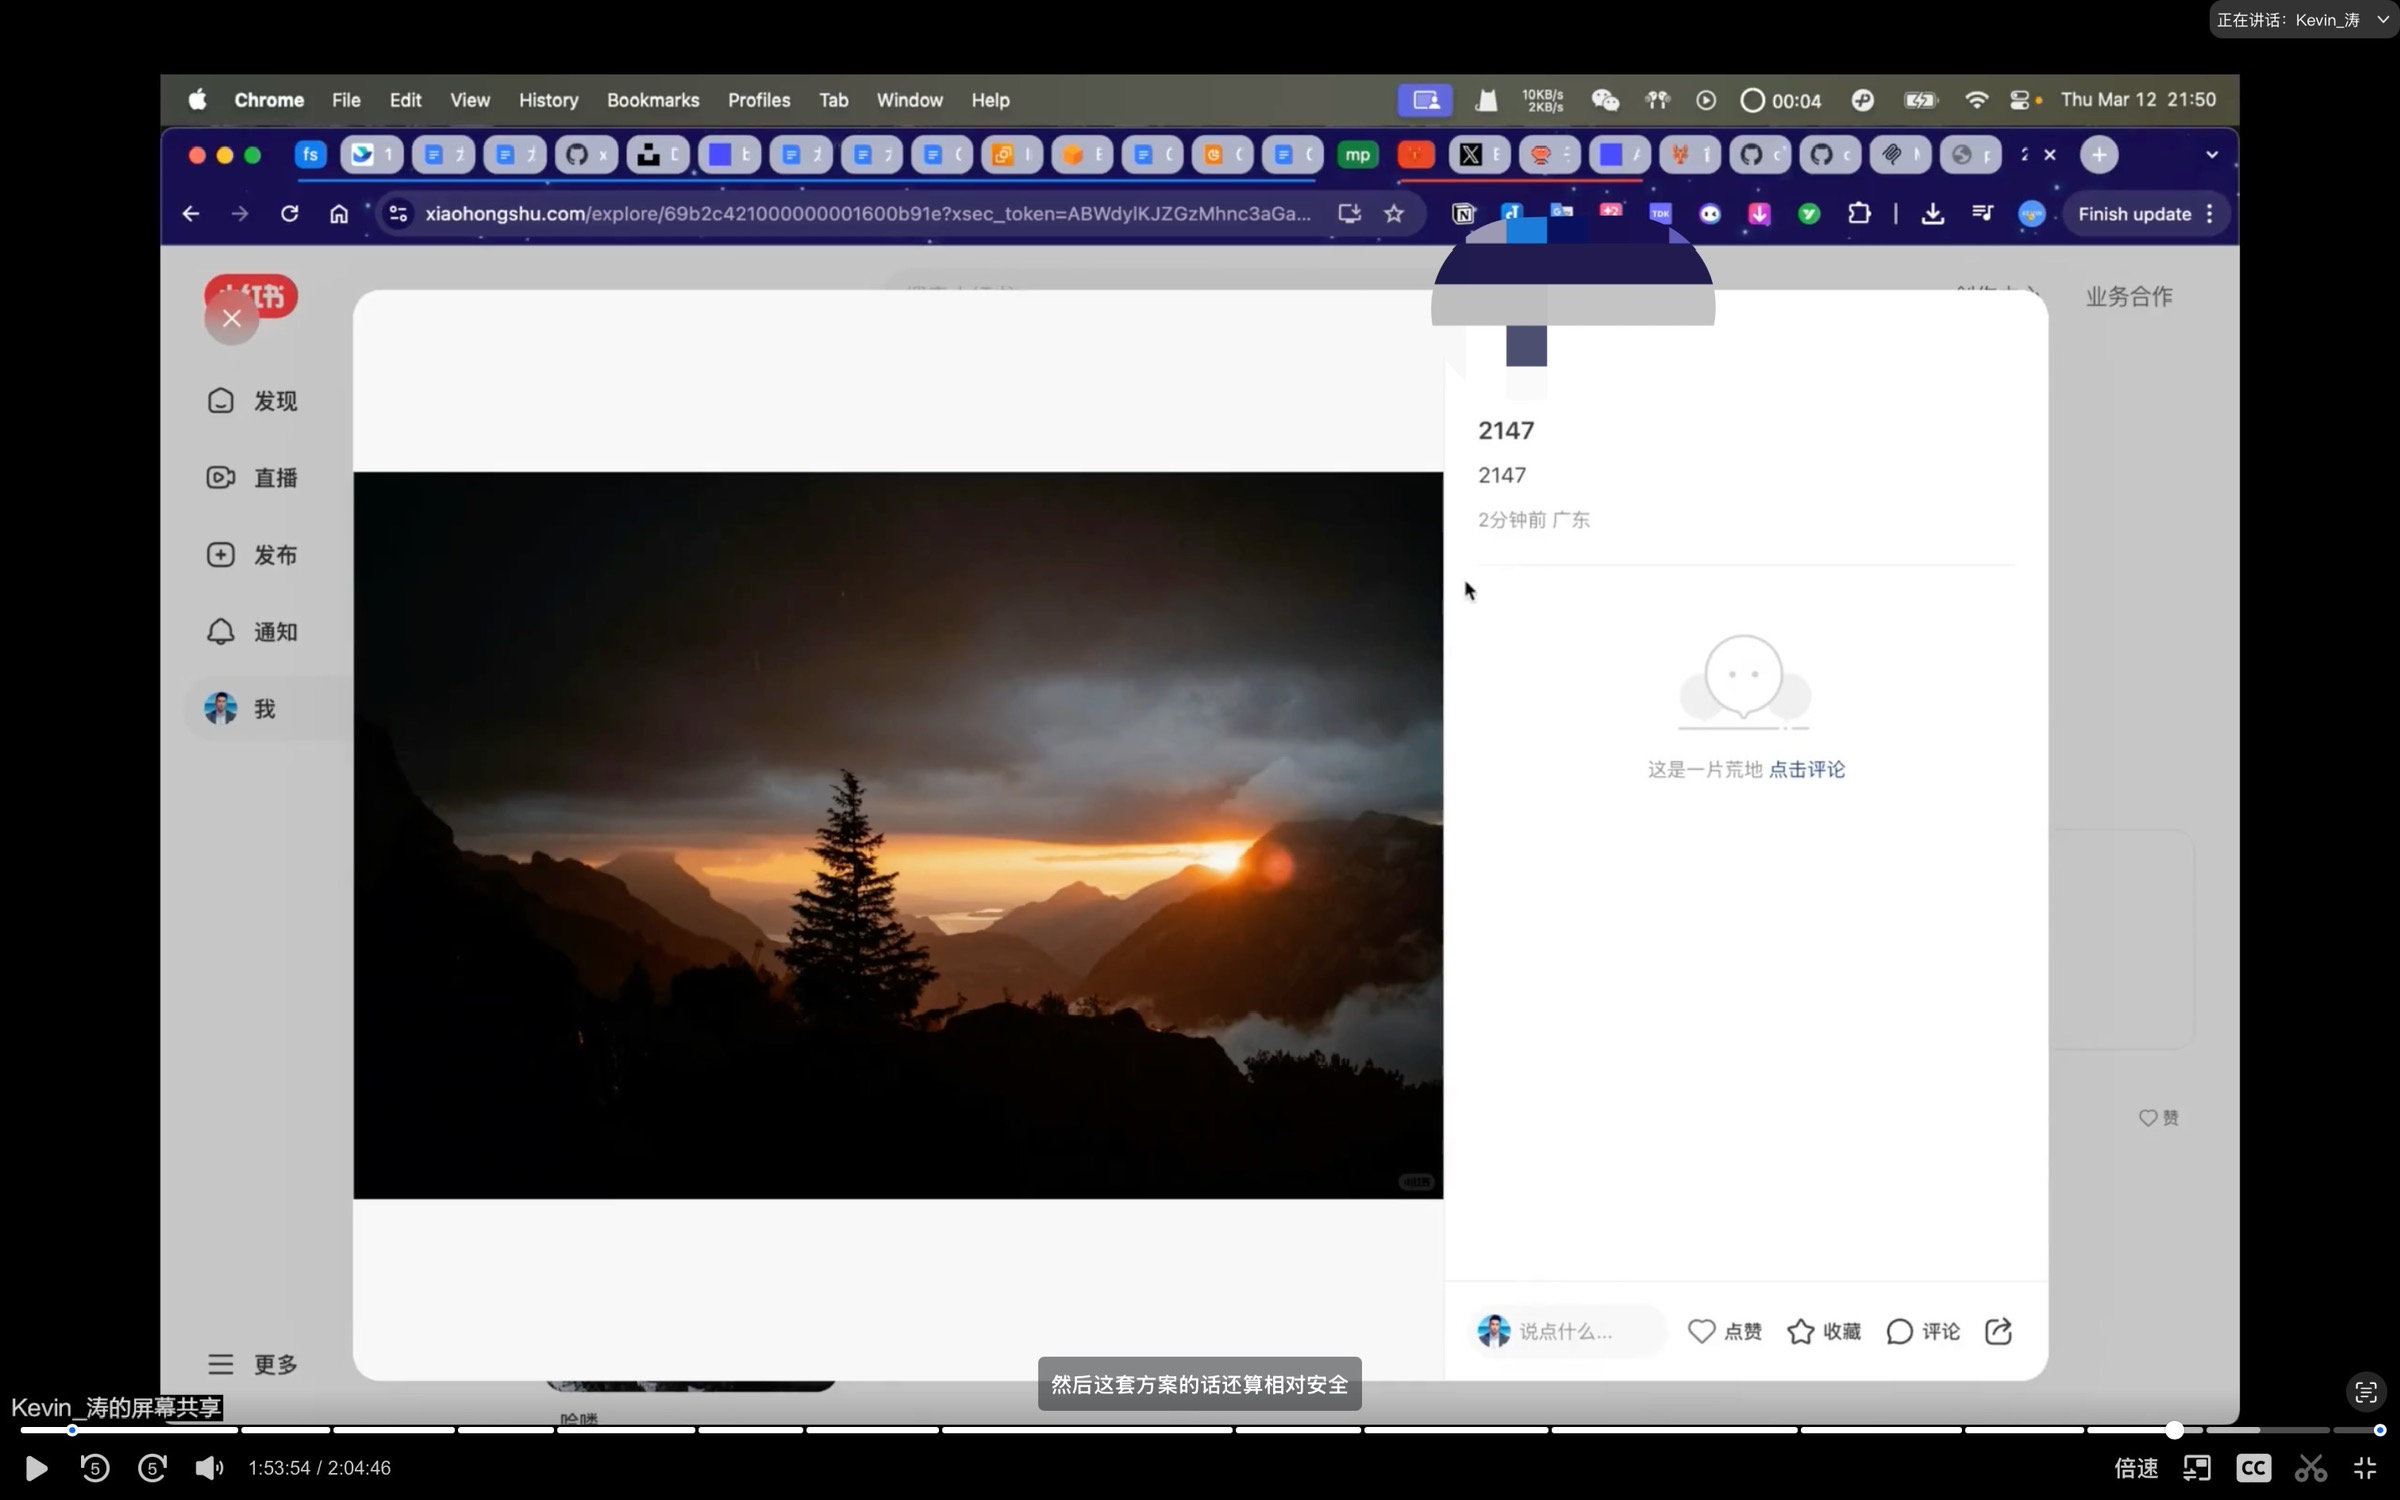Open the History menu in menu bar
Screen dimensions: 2400x1500
point(548,100)
